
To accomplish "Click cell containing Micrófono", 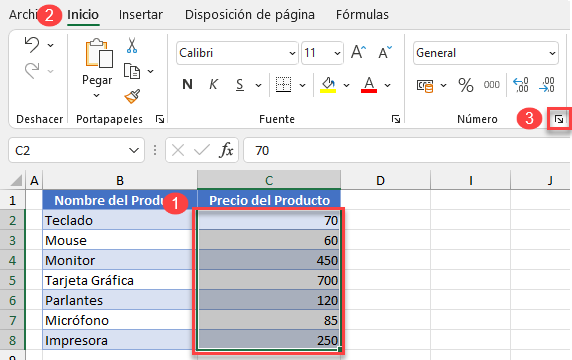I will (x=120, y=320).
